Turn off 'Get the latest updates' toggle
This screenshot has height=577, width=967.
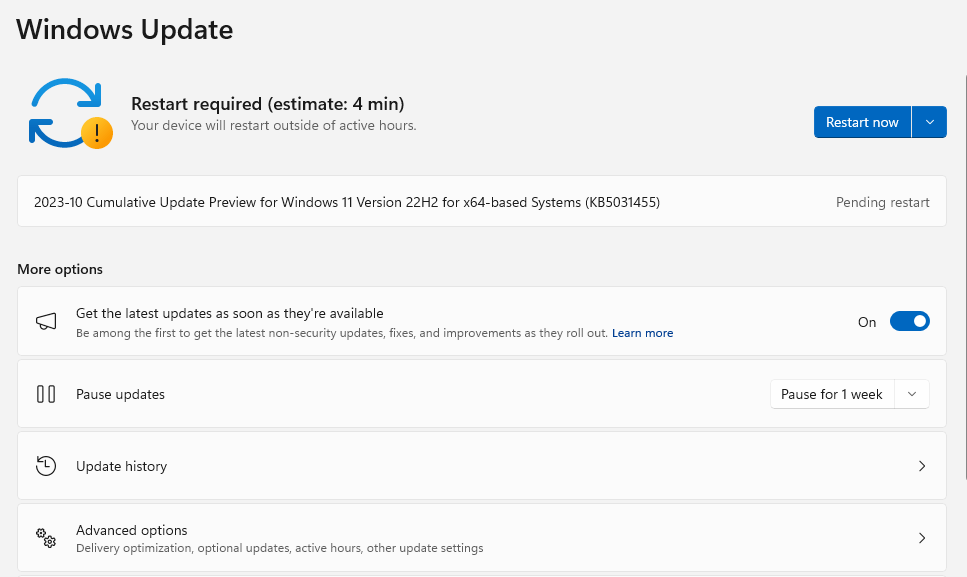pos(909,321)
